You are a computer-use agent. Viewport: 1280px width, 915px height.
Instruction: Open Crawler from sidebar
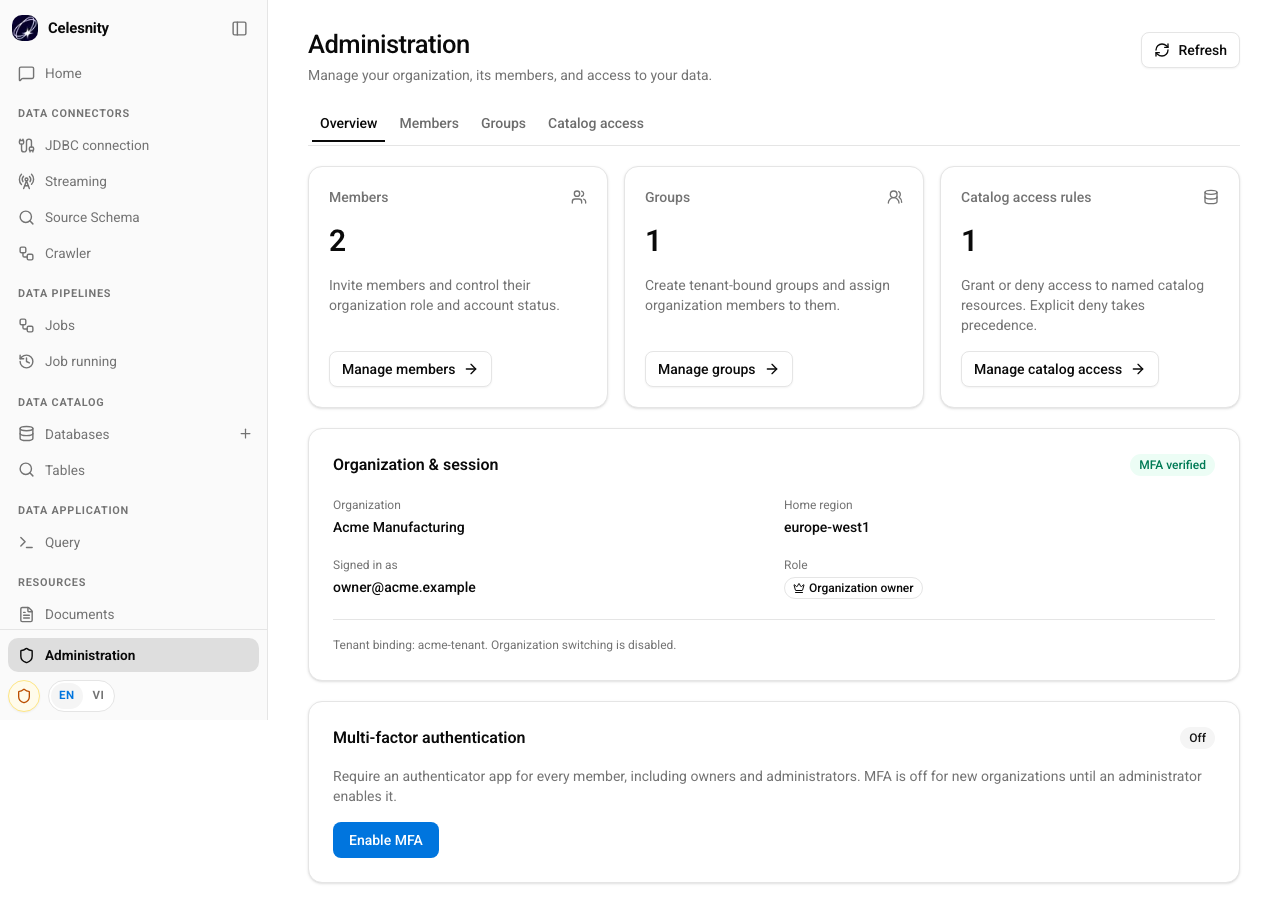(133, 253)
